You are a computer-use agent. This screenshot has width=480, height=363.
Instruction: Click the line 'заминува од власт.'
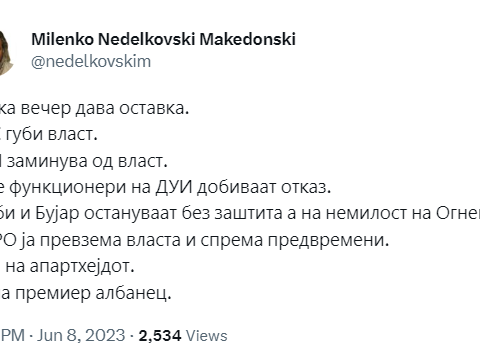83,161
